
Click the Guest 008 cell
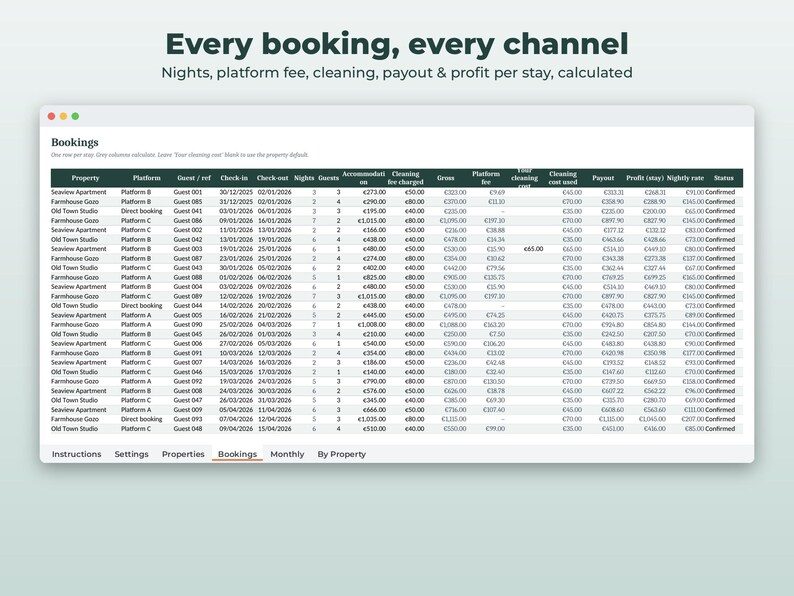(188, 391)
